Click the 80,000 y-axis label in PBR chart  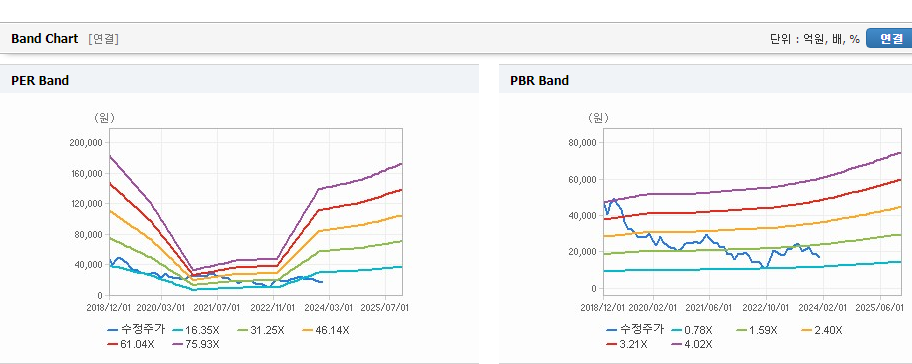pyautogui.click(x=583, y=143)
